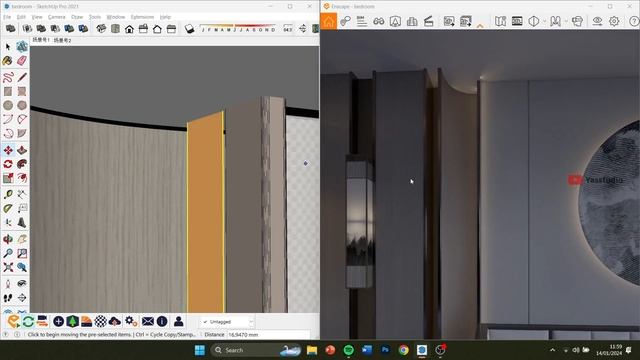Select the Freehand drawing tool
Viewport: 640px width, 360px height.
tap(8, 77)
